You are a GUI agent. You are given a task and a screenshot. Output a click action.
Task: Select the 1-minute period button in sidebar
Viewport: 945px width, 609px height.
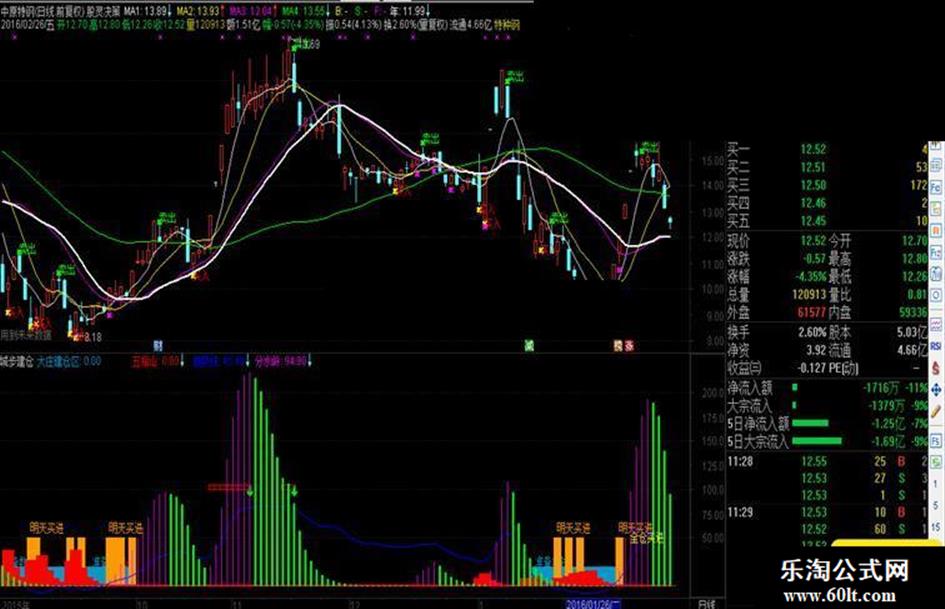coord(936,482)
